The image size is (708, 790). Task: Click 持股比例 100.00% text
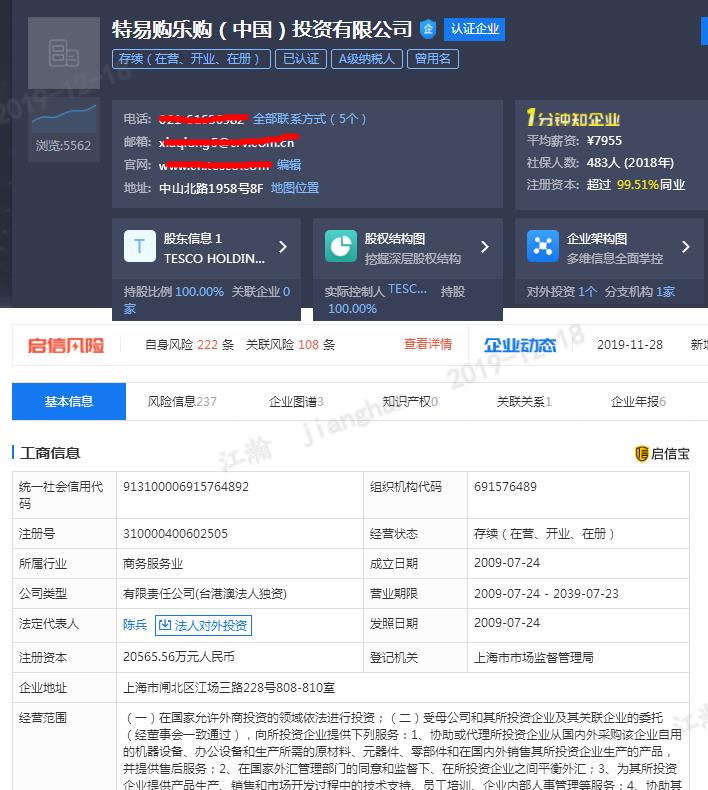(174, 292)
